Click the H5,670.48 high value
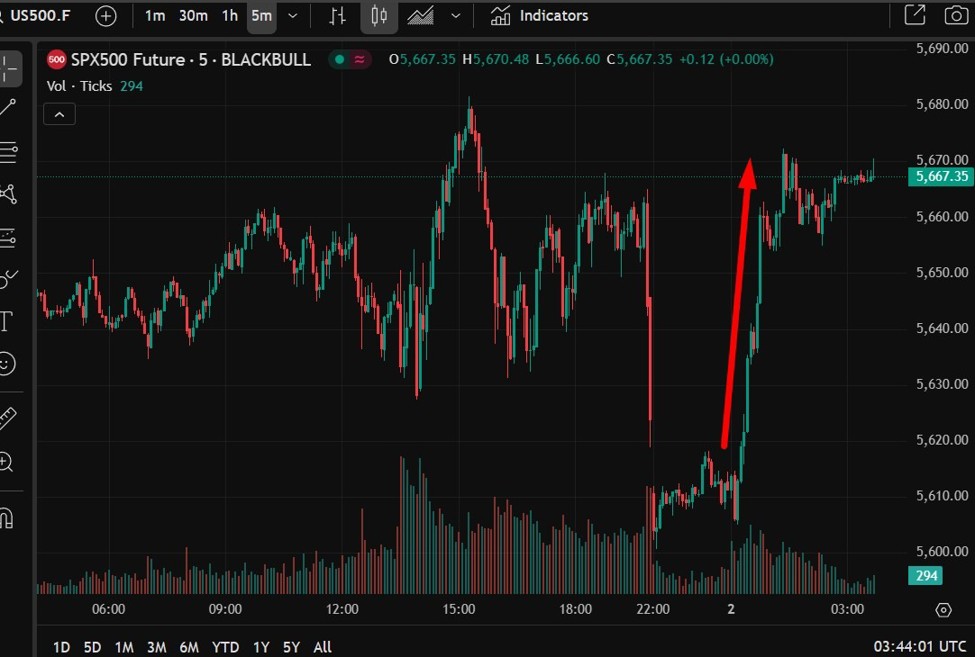975x657 pixels. [496, 60]
